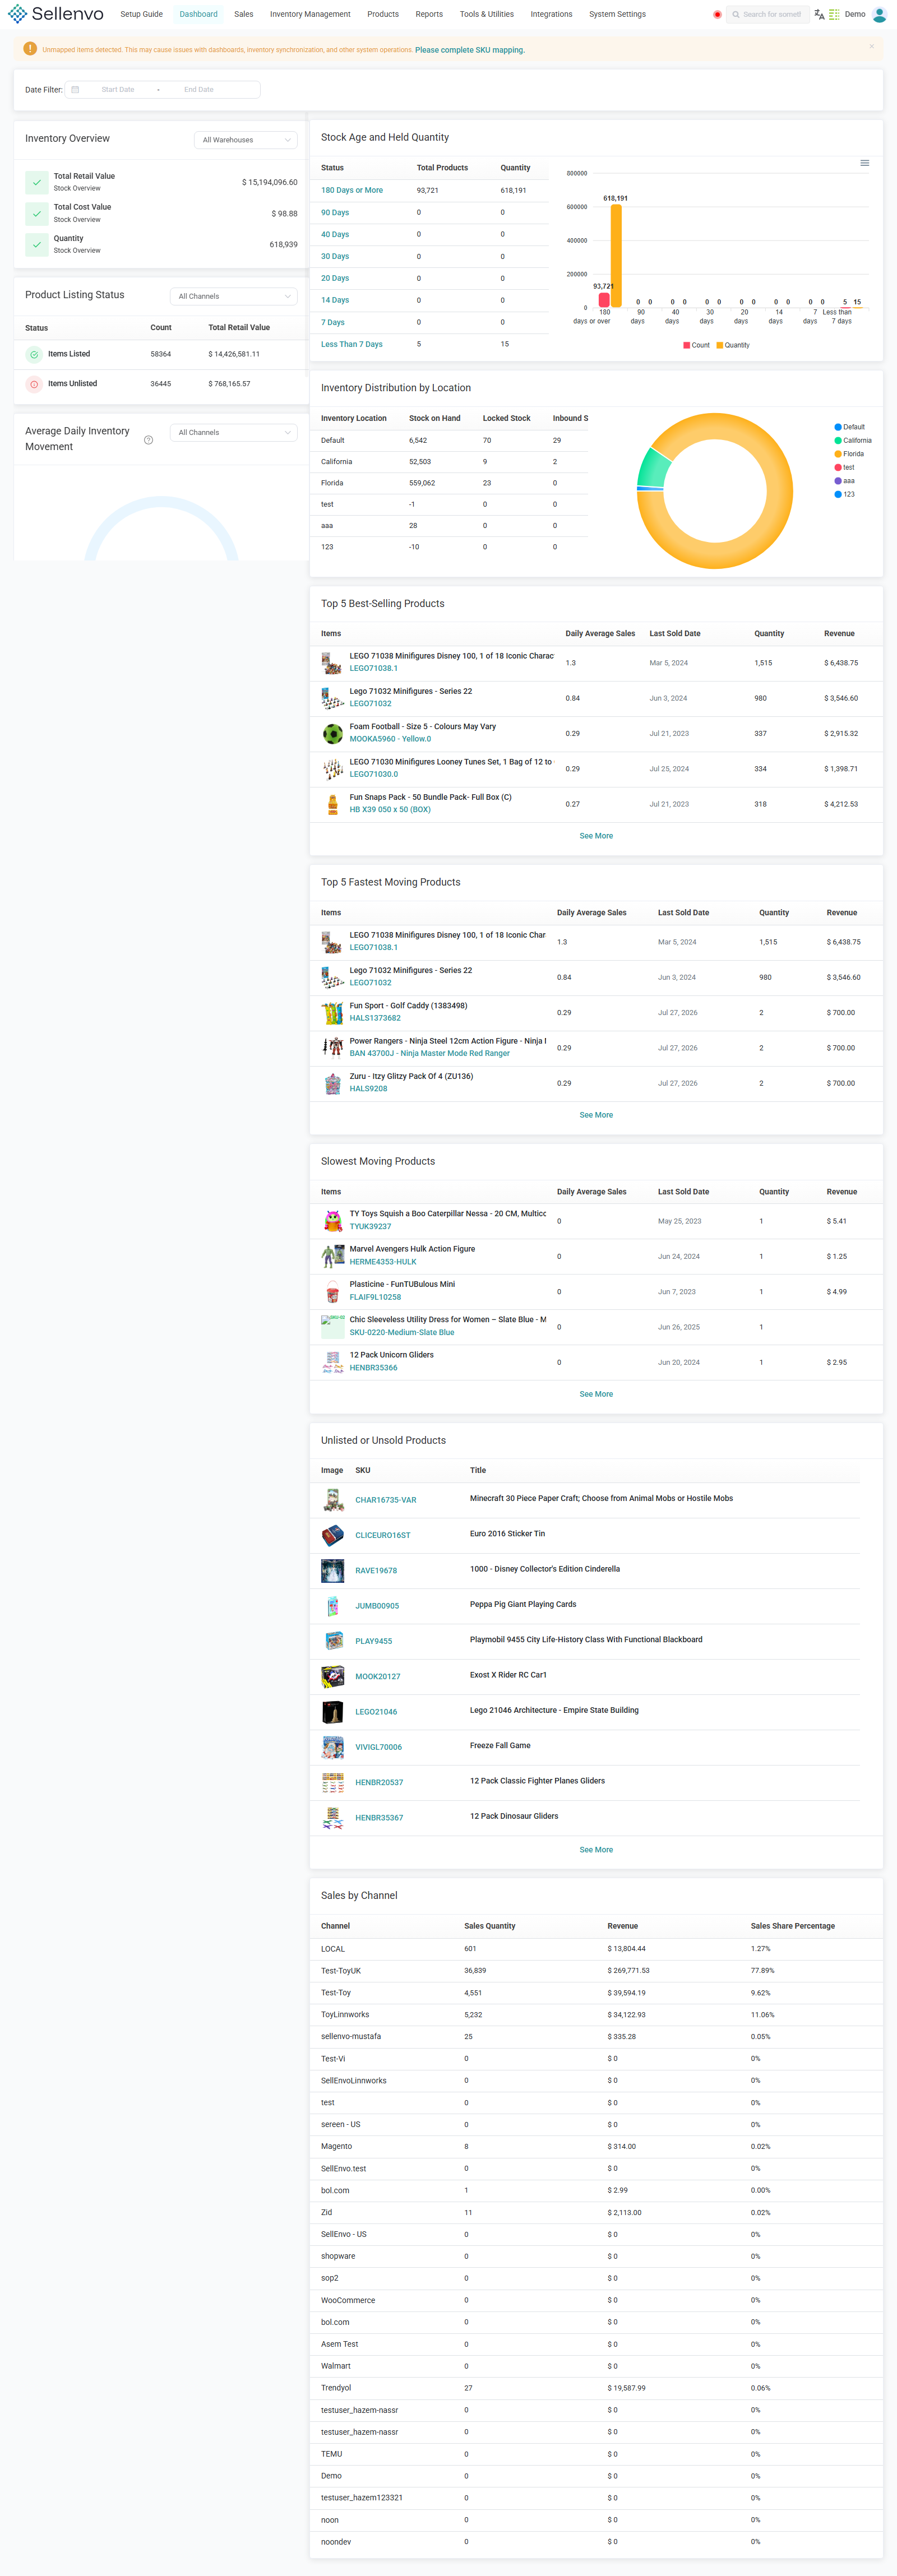
Task: Click the Lego Empire State Building thumbnail
Action: point(332,1712)
